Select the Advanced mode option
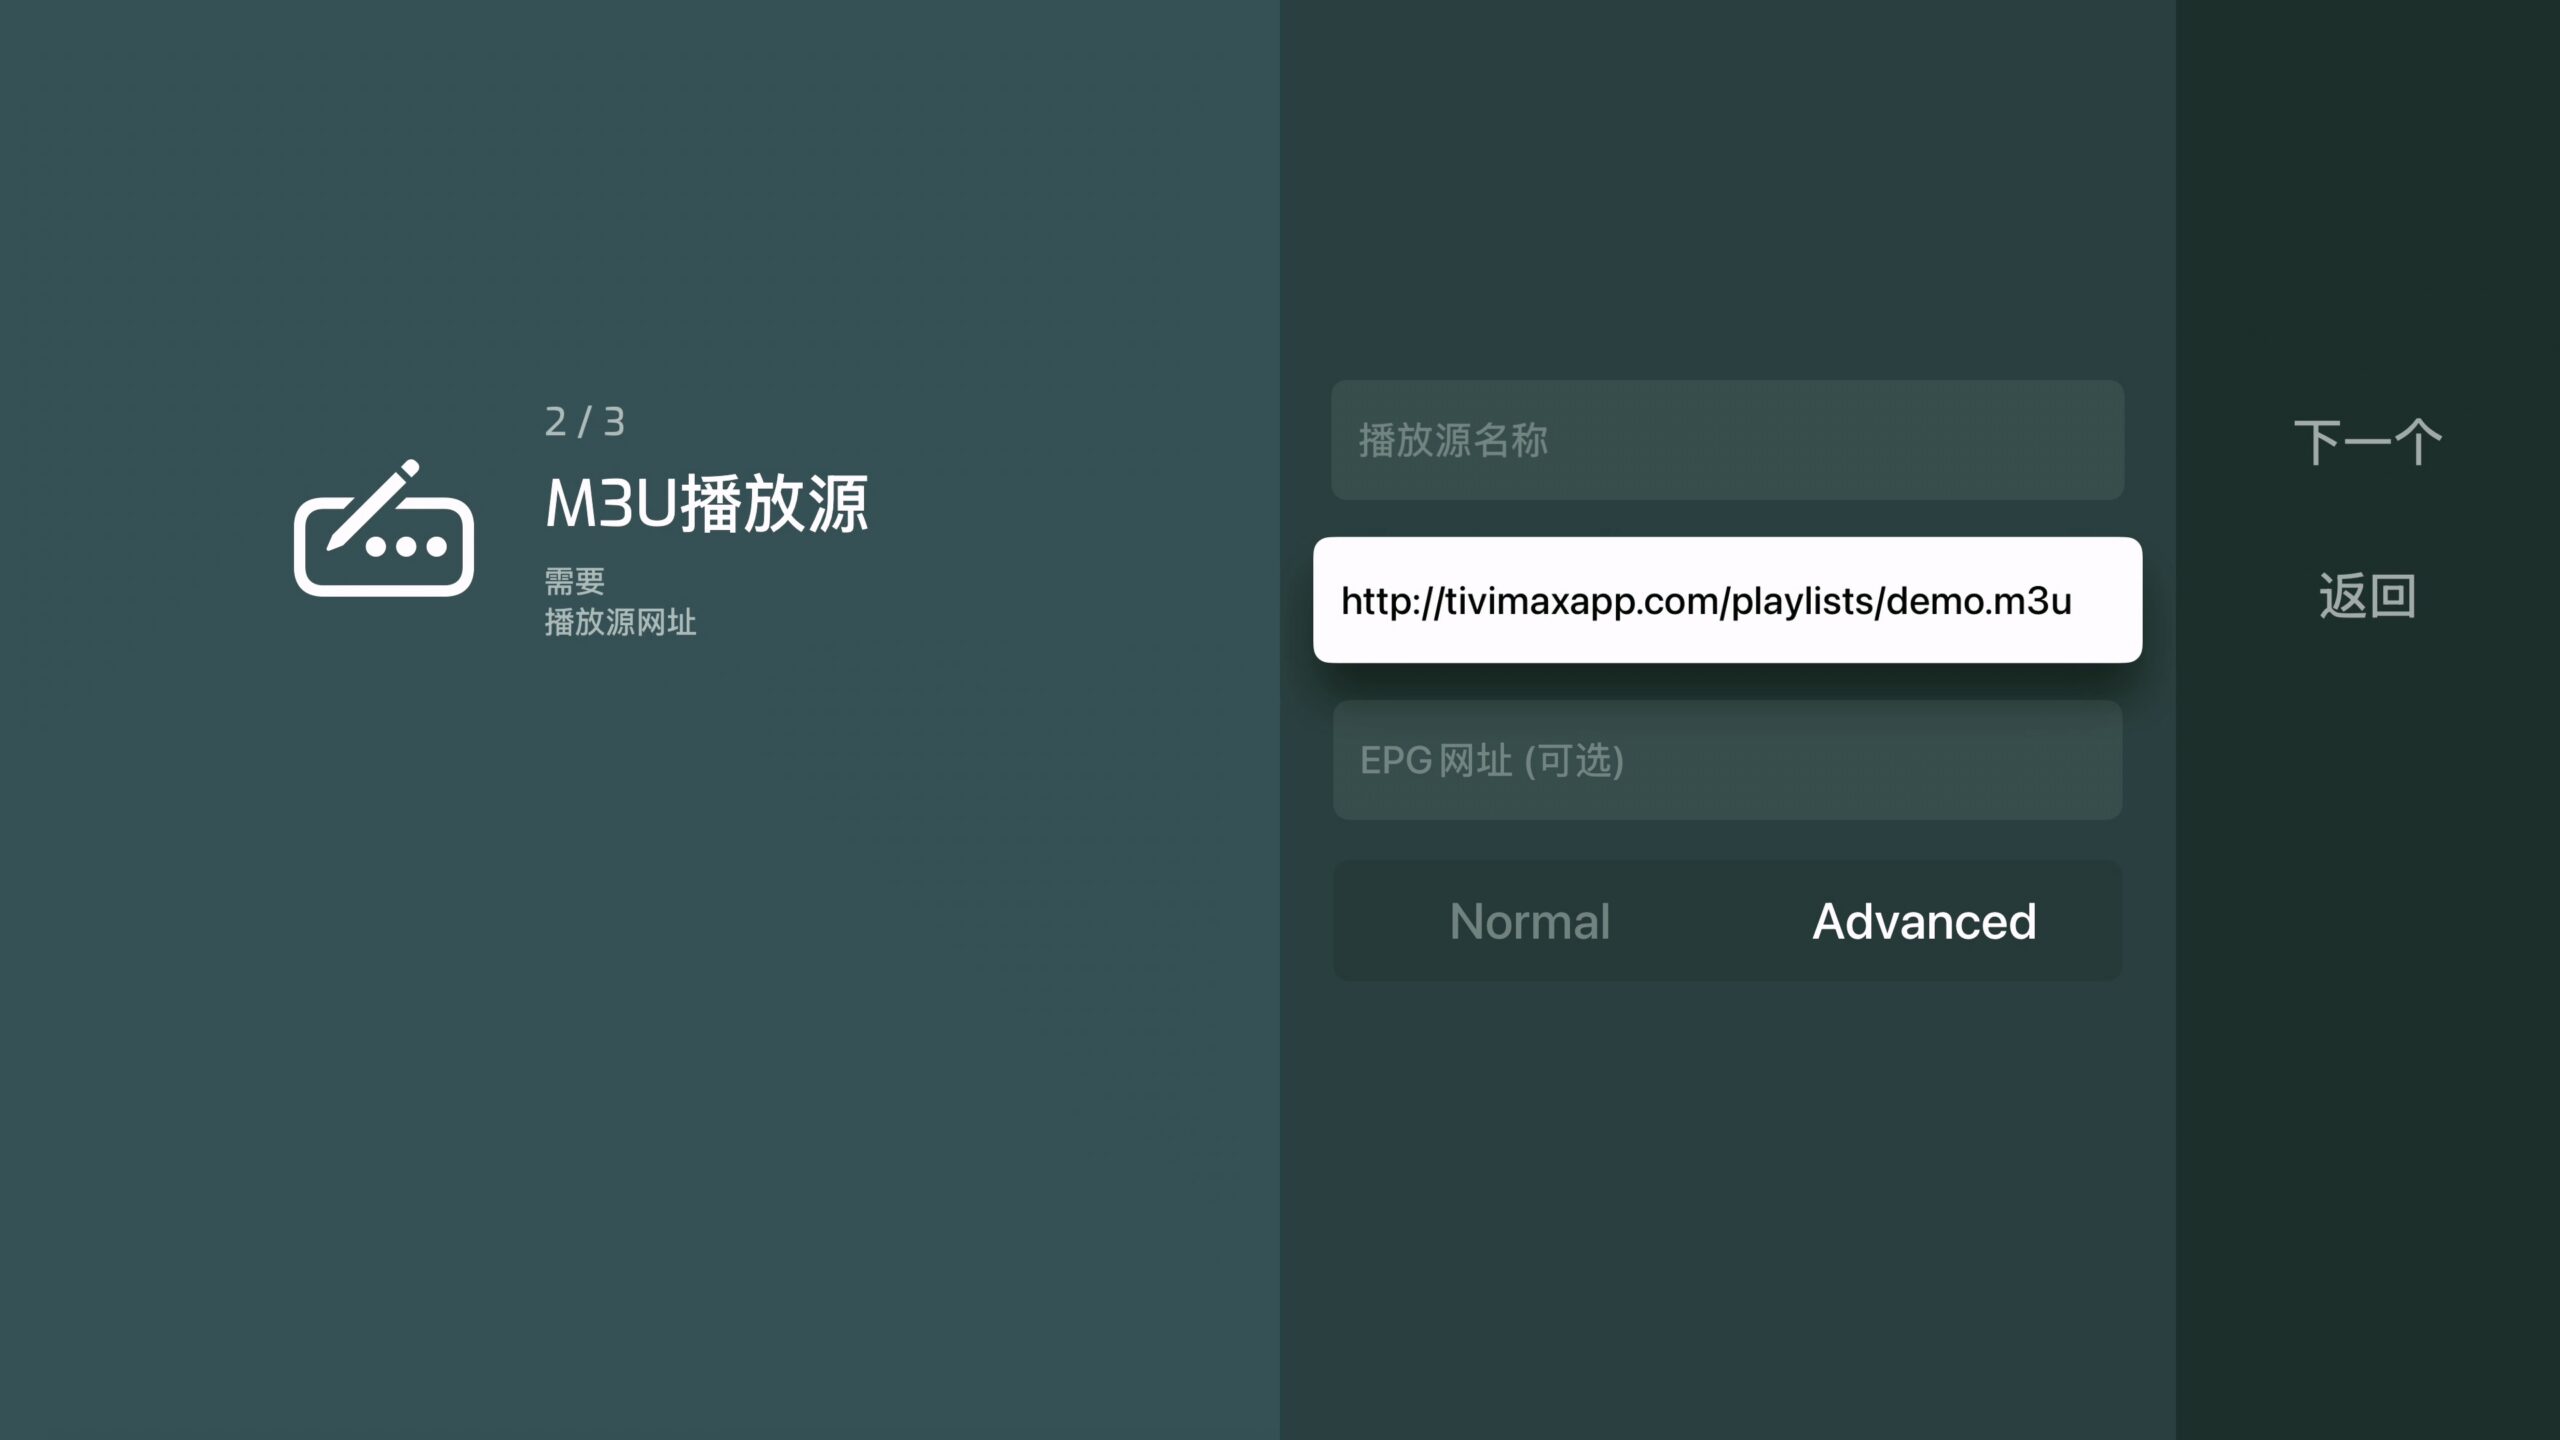The width and height of the screenshot is (2560, 1440). 1923,921
